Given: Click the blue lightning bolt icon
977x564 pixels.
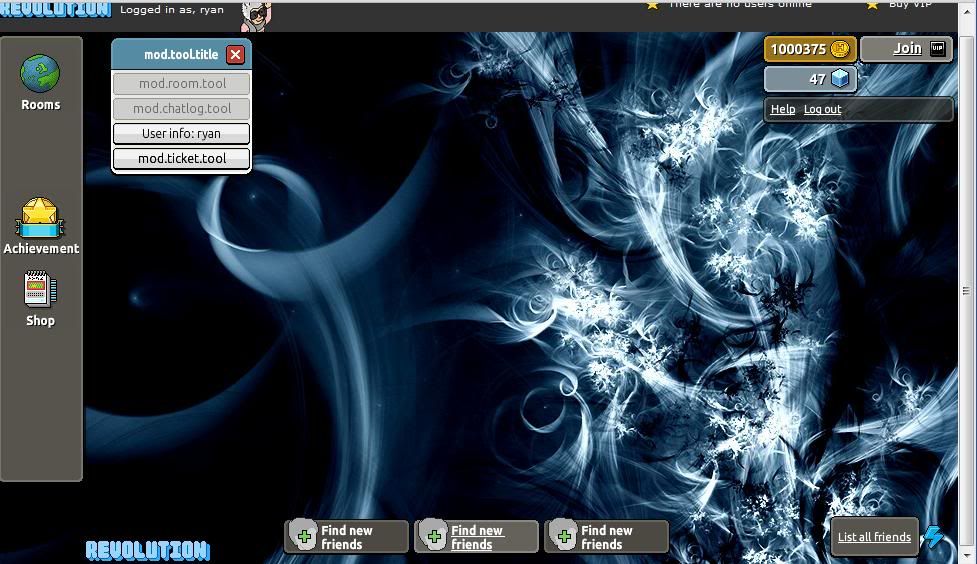Looking at the screenshot, I should pos(933,537).
